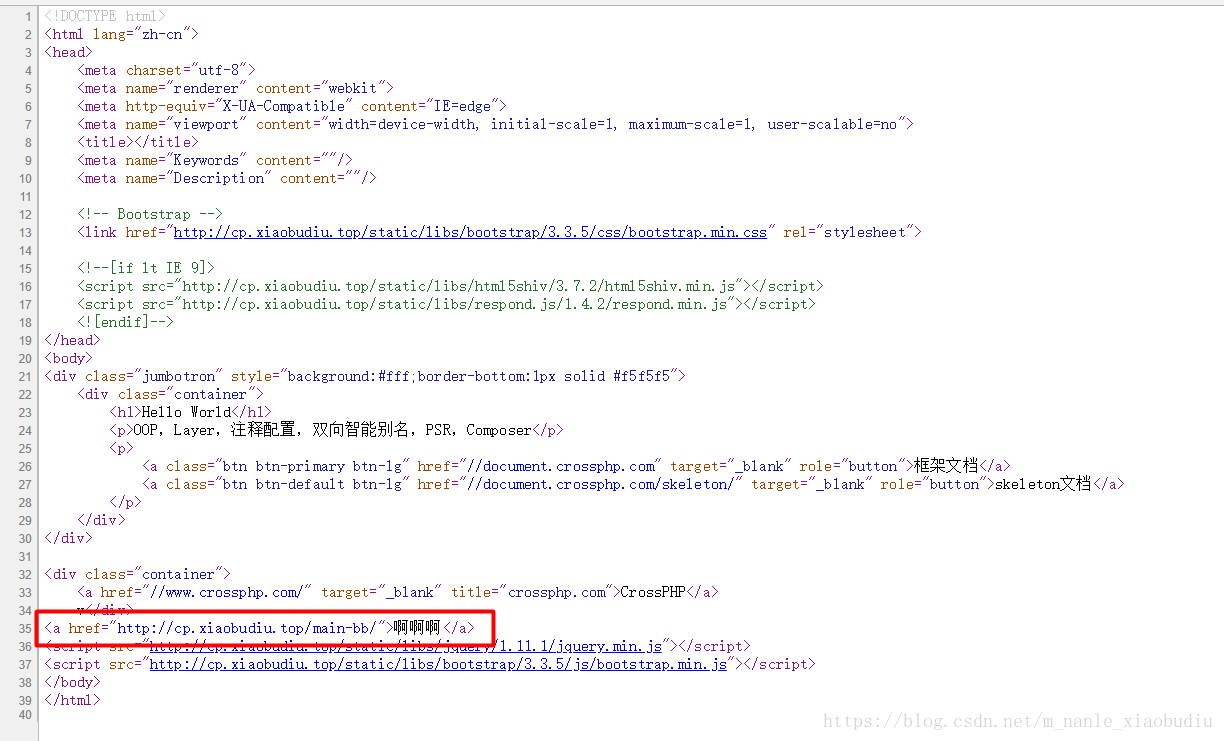Click the closing html tag

pos(72,700)
